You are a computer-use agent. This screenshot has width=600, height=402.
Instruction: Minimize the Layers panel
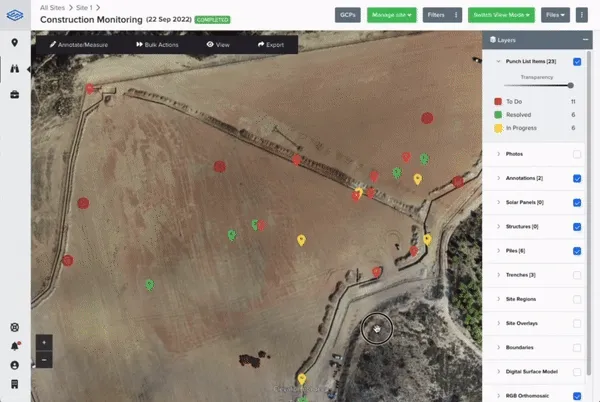[x=585, y=39]
